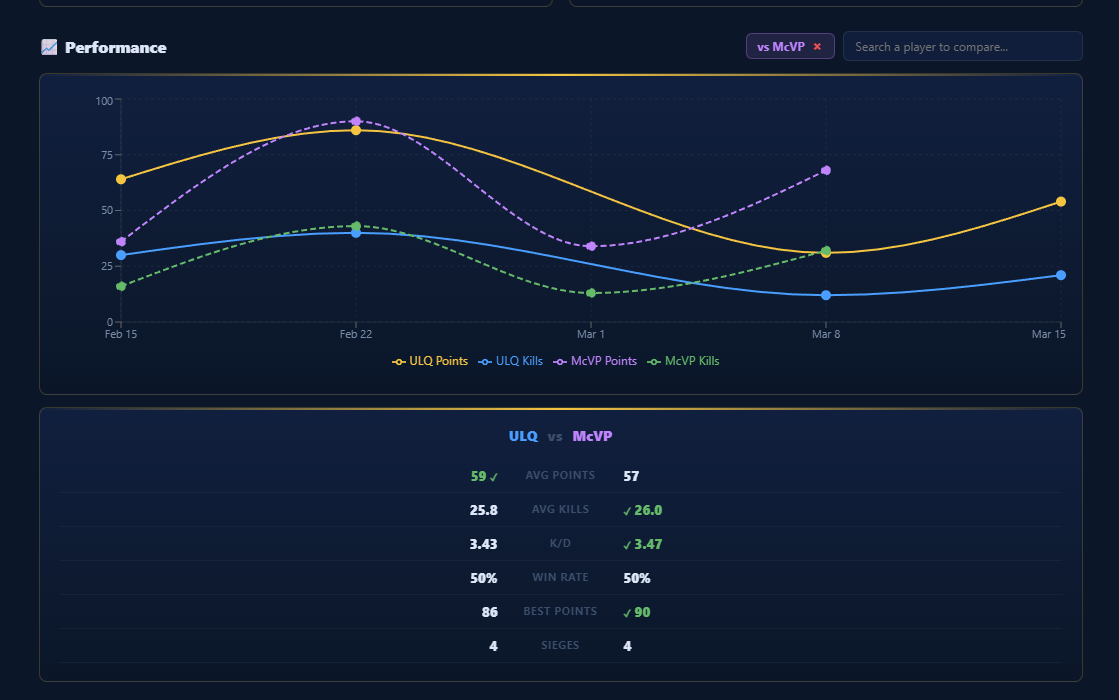This screenshot has height=700, width=1119.
Task: Toggle ULQ Points series in the legend
Action: 430,361
